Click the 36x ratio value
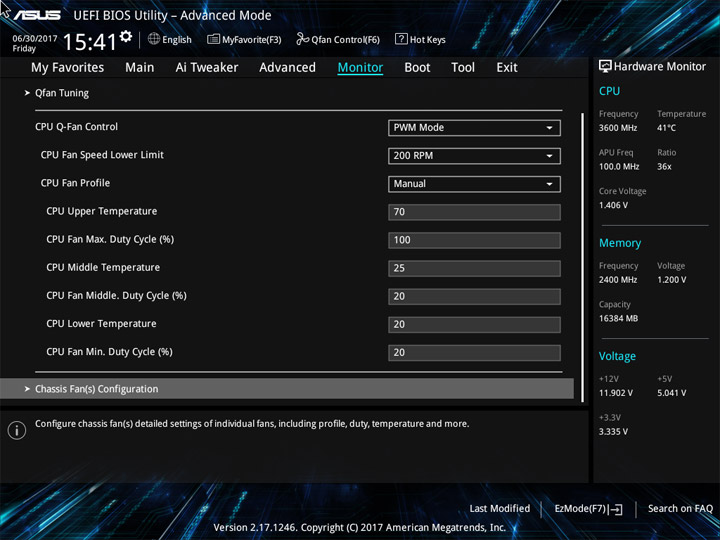This screenshot has height=540, width=720. pyautogui.click(x=664, y=167)
